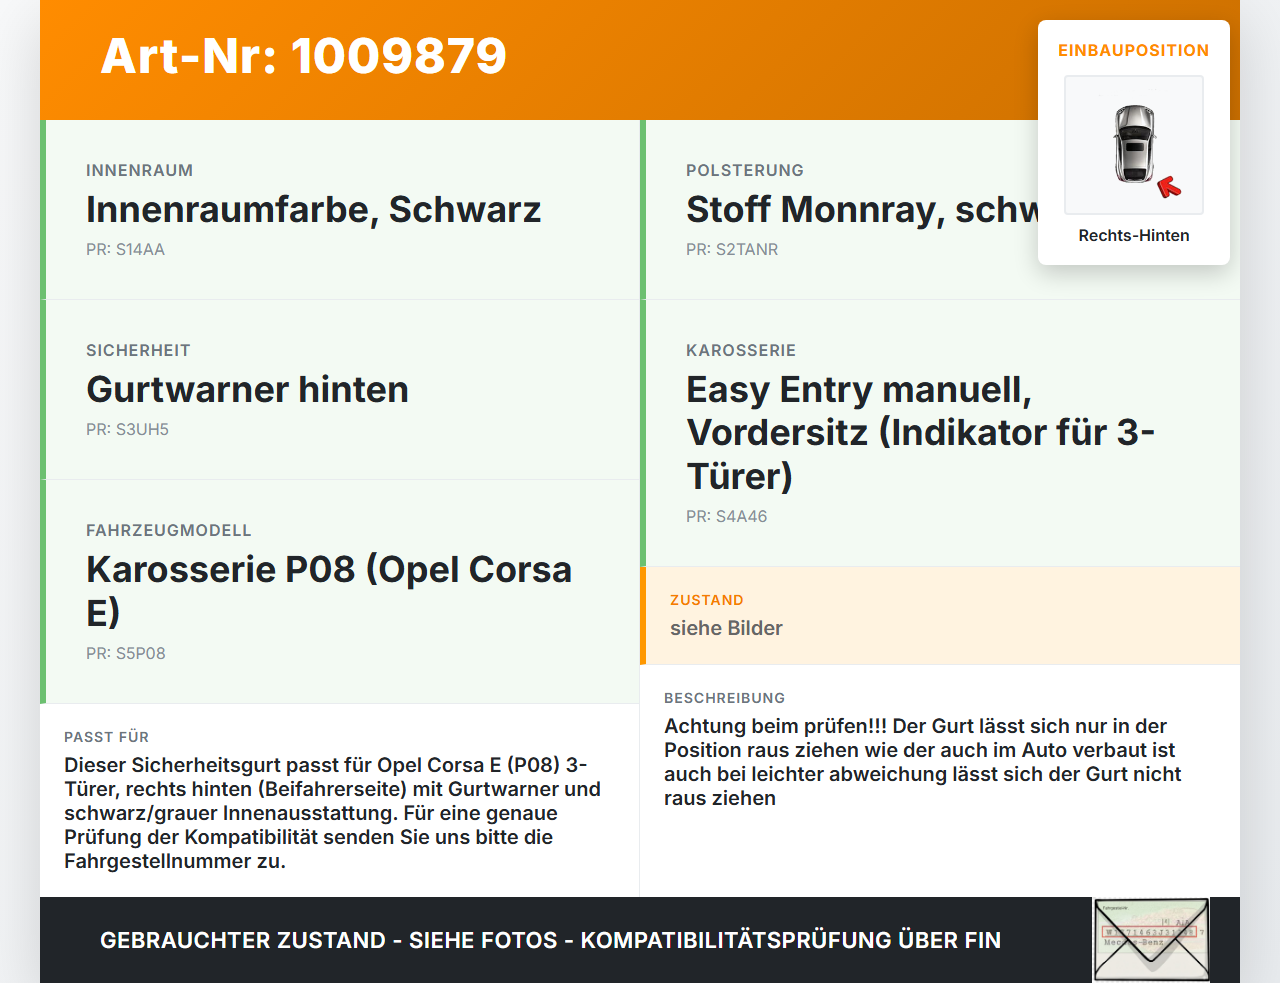Open the siehe Bilder zustand note
Viewport: 1280px width, 983px height.
point(726,628)
